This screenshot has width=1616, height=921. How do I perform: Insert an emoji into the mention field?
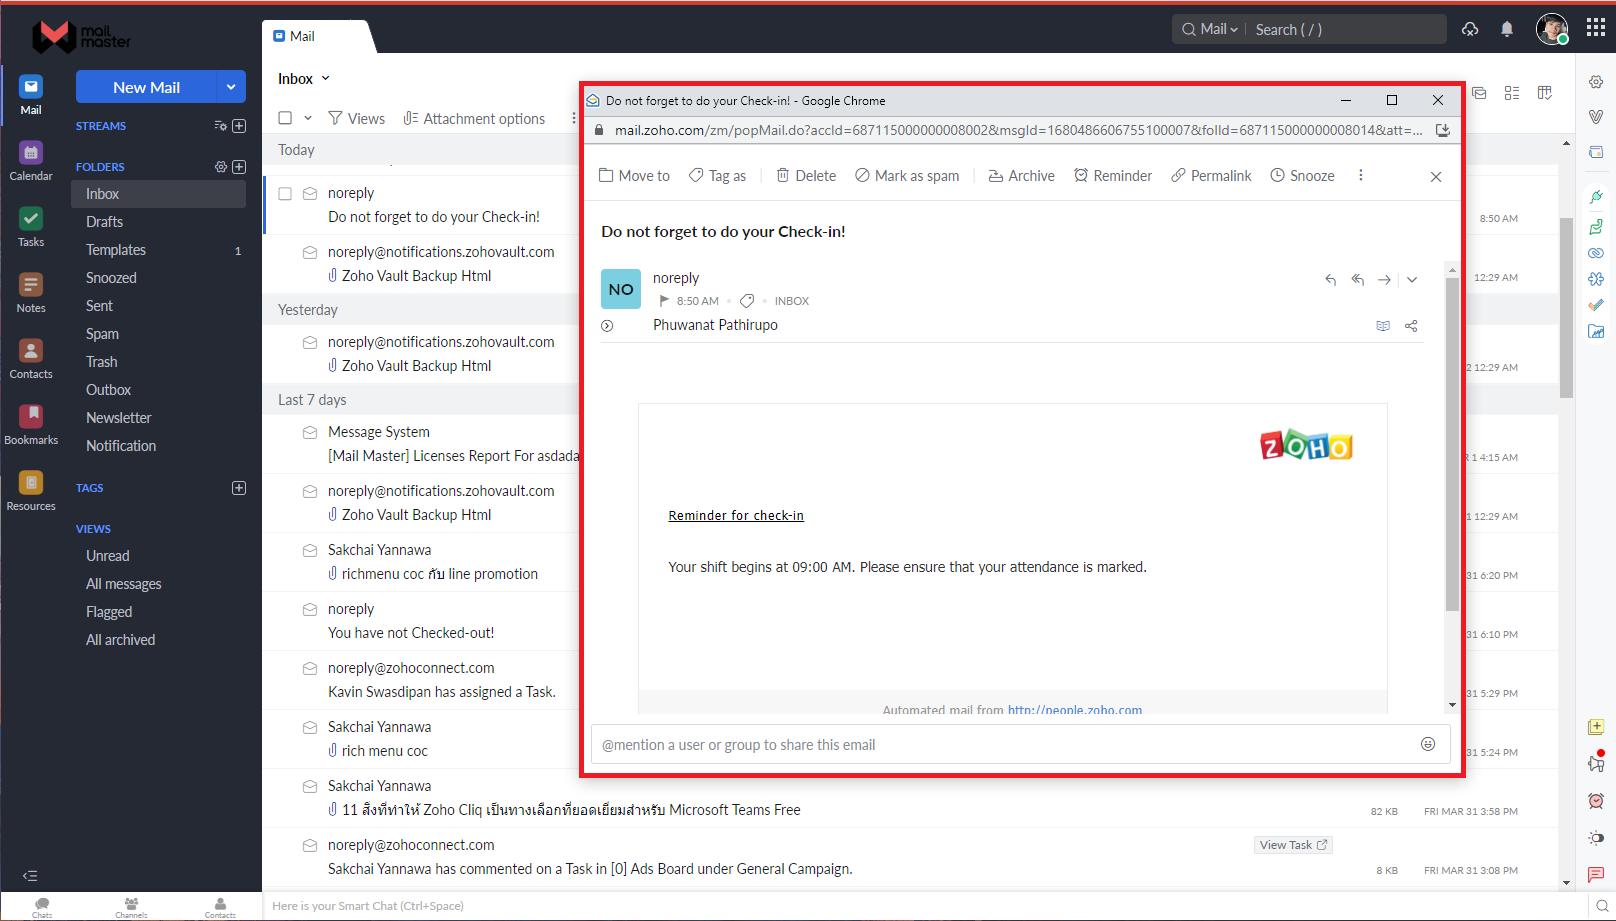point(1428,744)
